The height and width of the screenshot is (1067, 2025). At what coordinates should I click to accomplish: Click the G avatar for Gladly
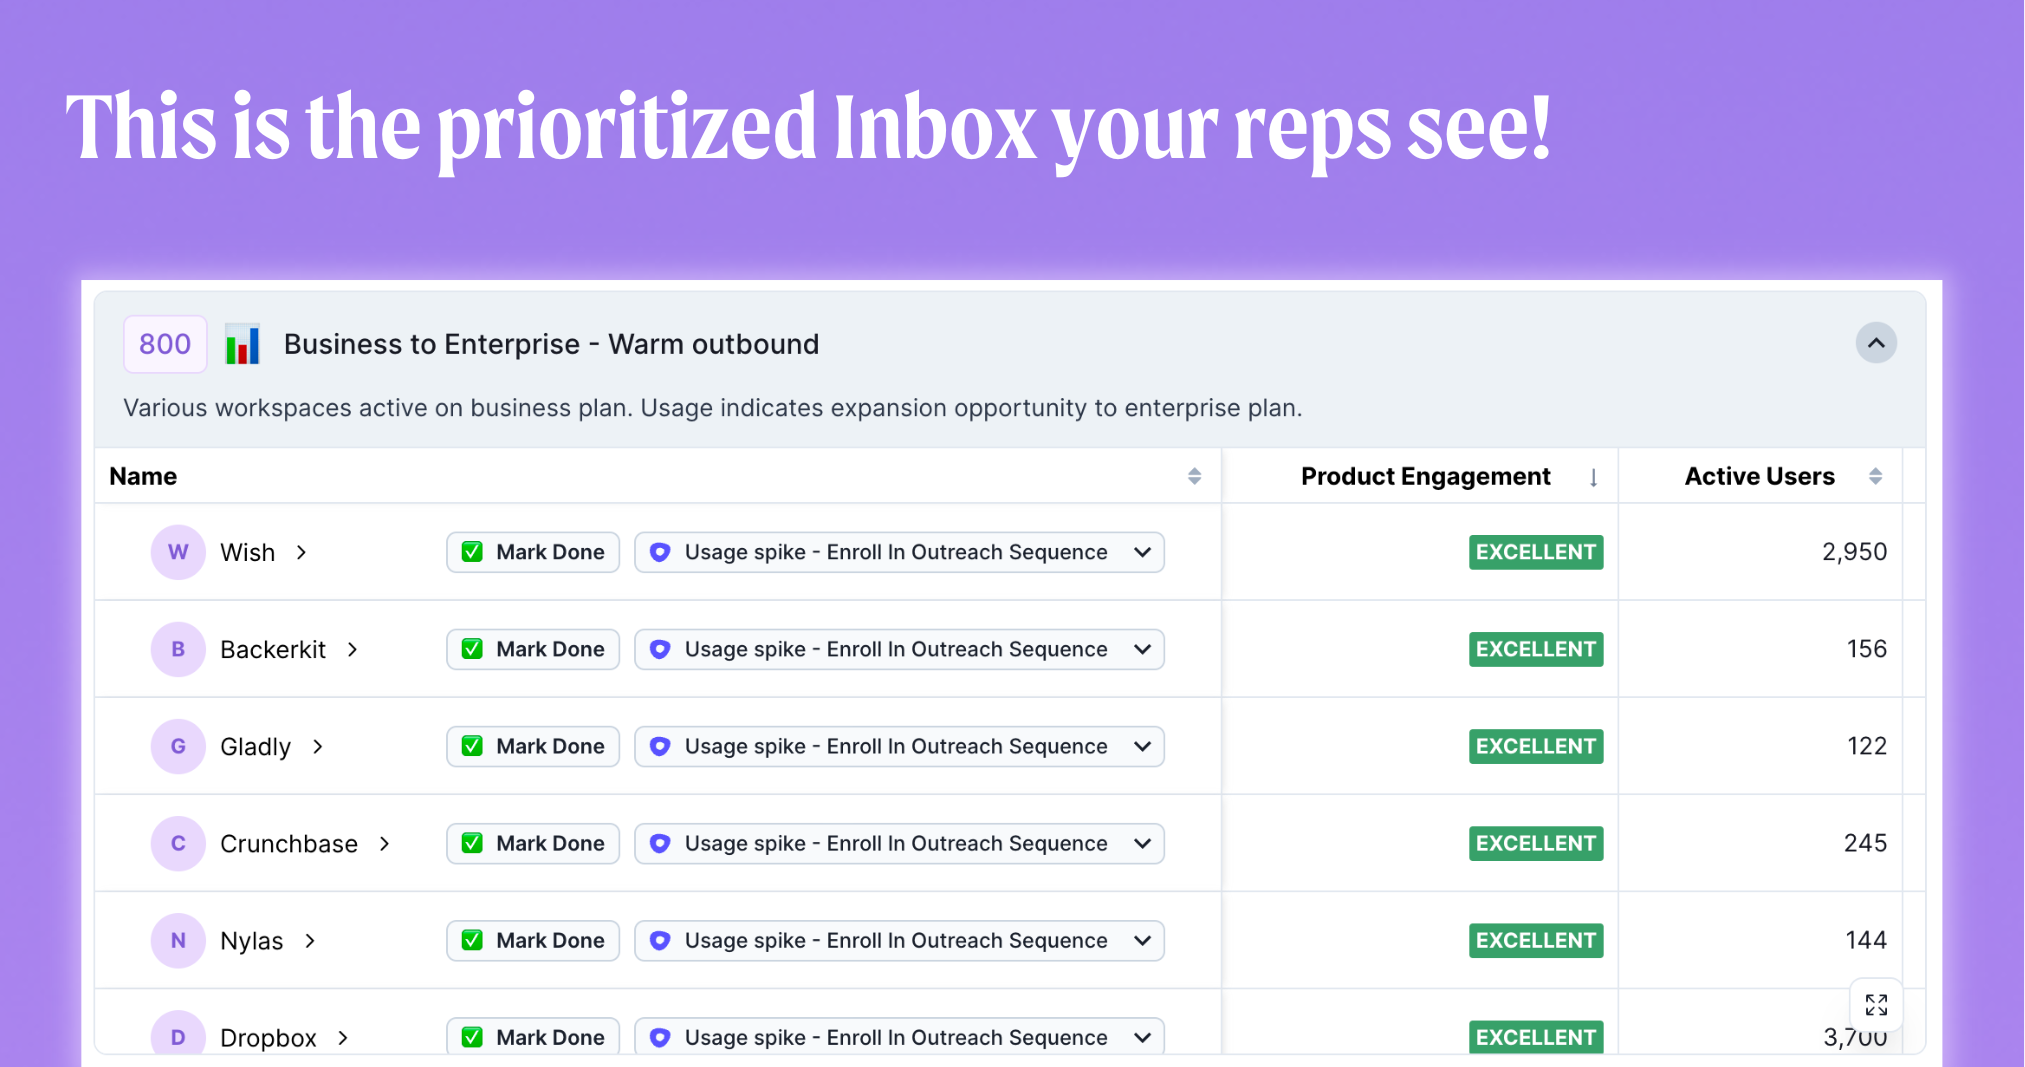(x=178, y=746)
